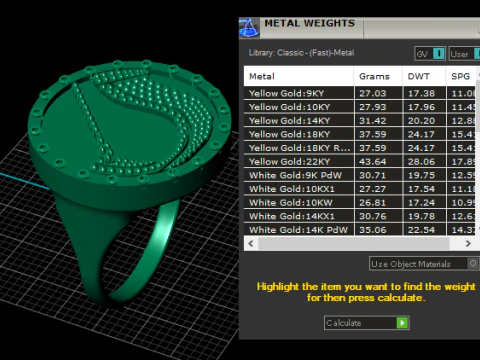Sort by Metal column header
This screenshot has height=360, width=480.
pyautogui.click(x=299, y=76)
